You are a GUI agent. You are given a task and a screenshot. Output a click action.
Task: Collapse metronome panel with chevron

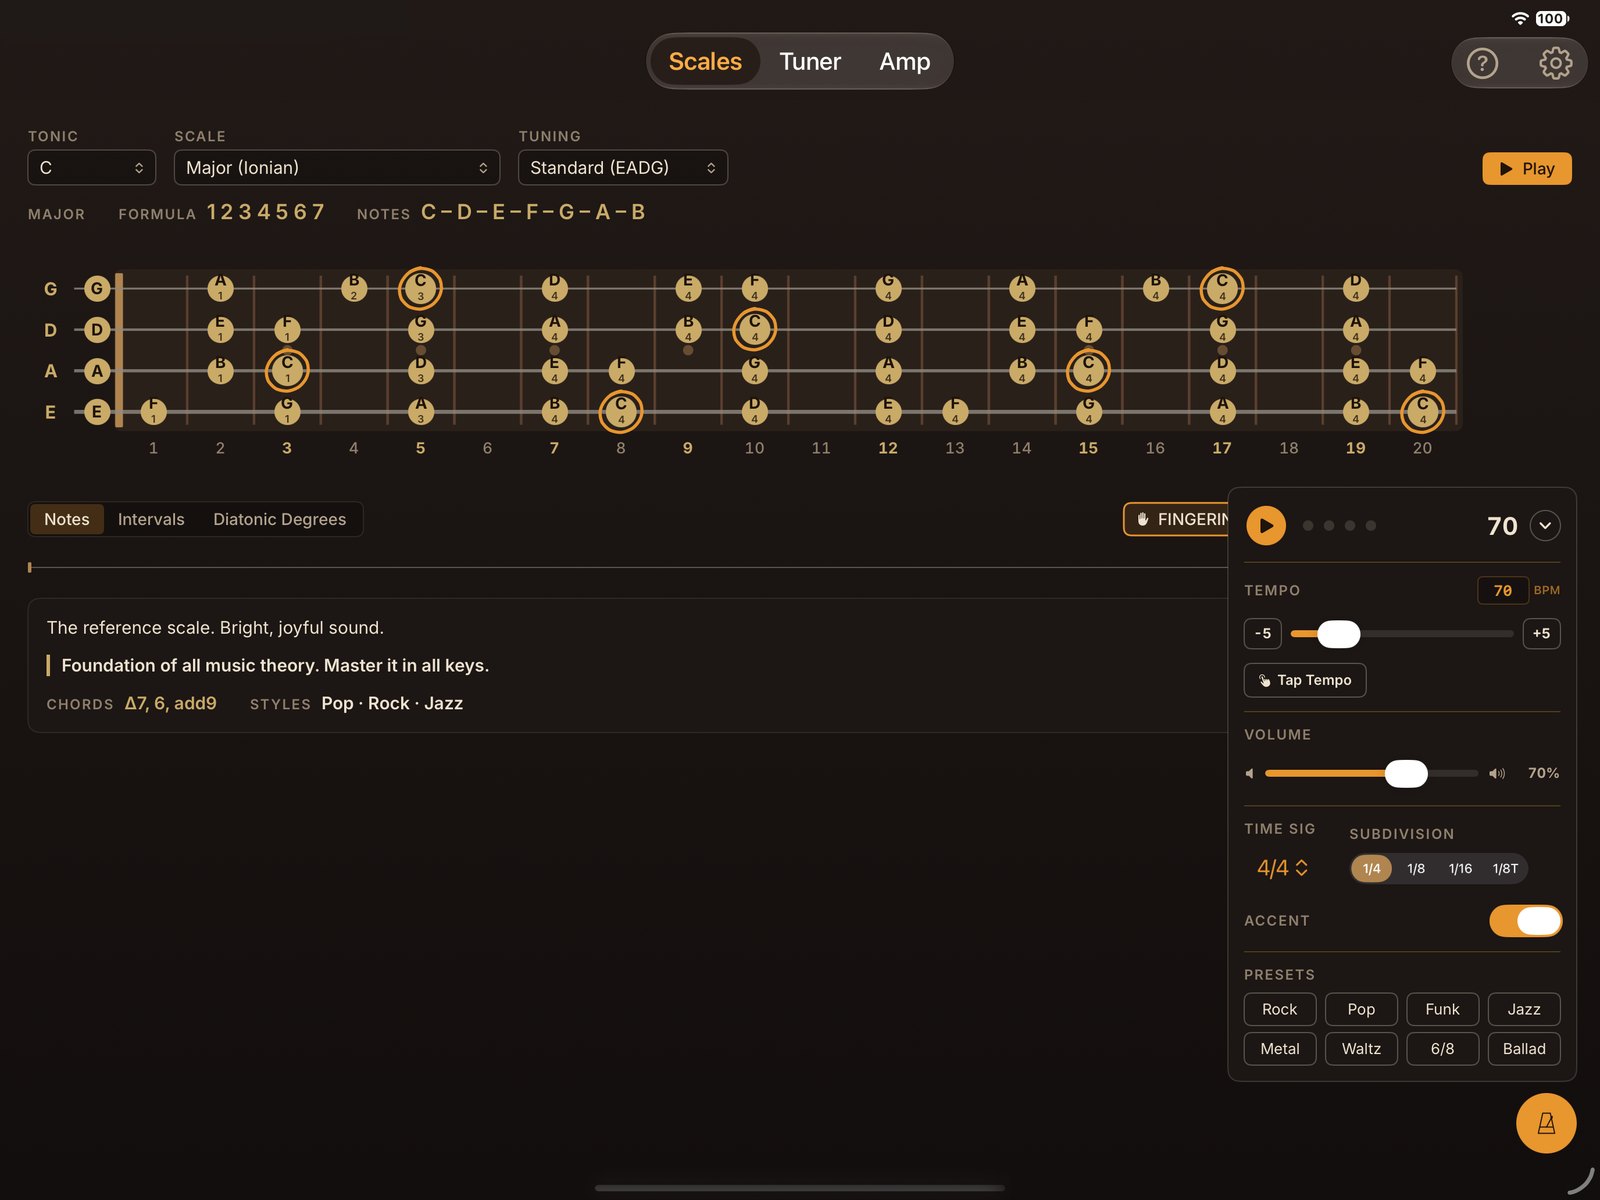(x=1545, y=525)
